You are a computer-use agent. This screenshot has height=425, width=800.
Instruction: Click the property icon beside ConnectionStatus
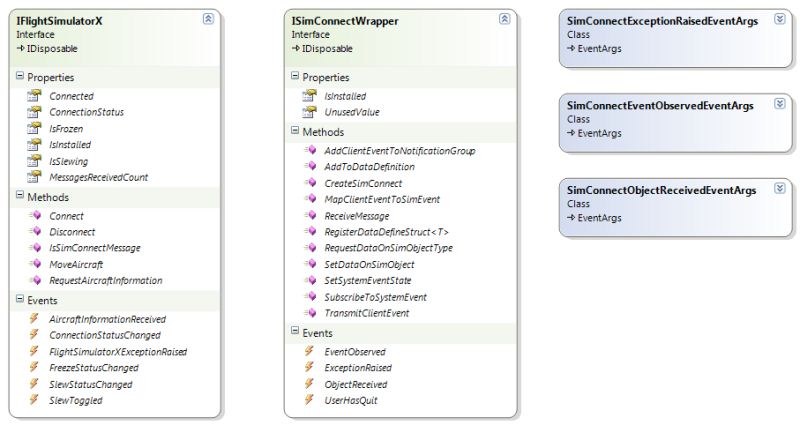34,112
